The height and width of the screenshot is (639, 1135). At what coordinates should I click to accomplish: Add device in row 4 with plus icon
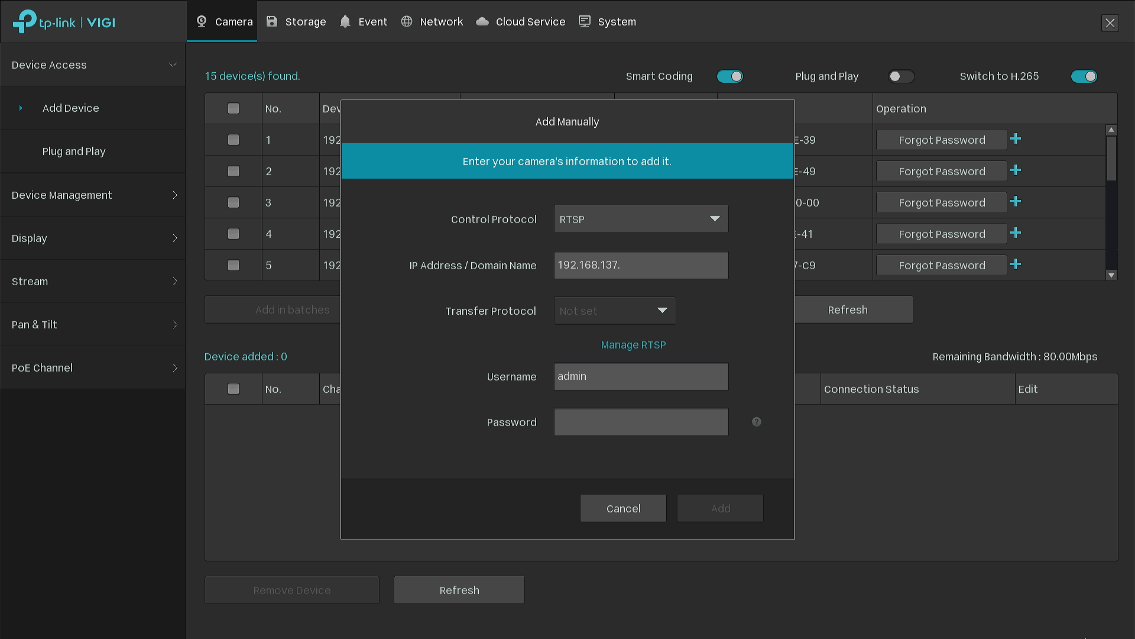click(x=1016, y=233)
